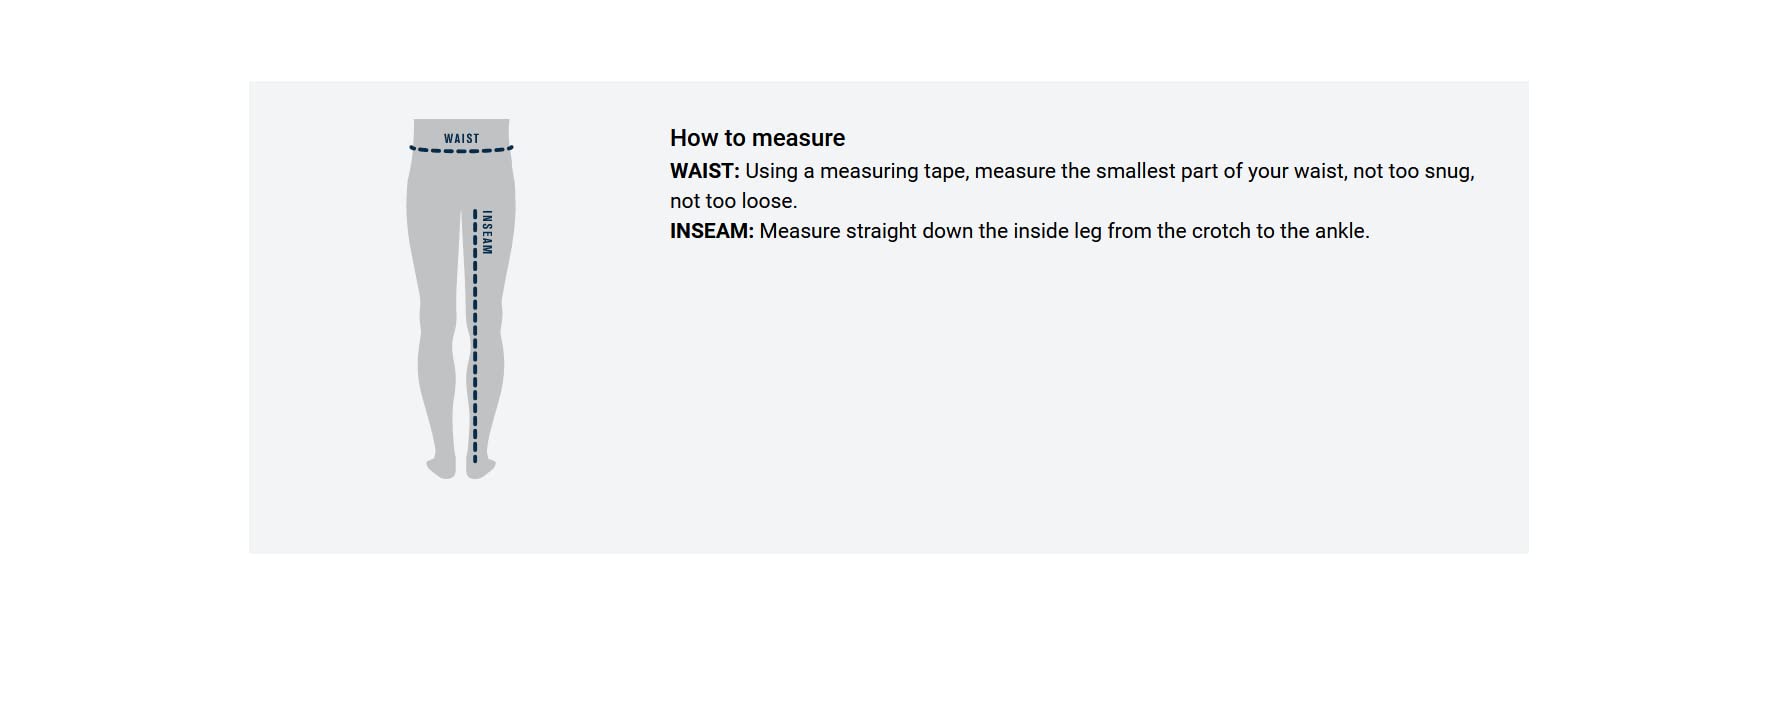Click the "How to measure" heading
The image size is (1787, 717).
click(x=757, y=138)
